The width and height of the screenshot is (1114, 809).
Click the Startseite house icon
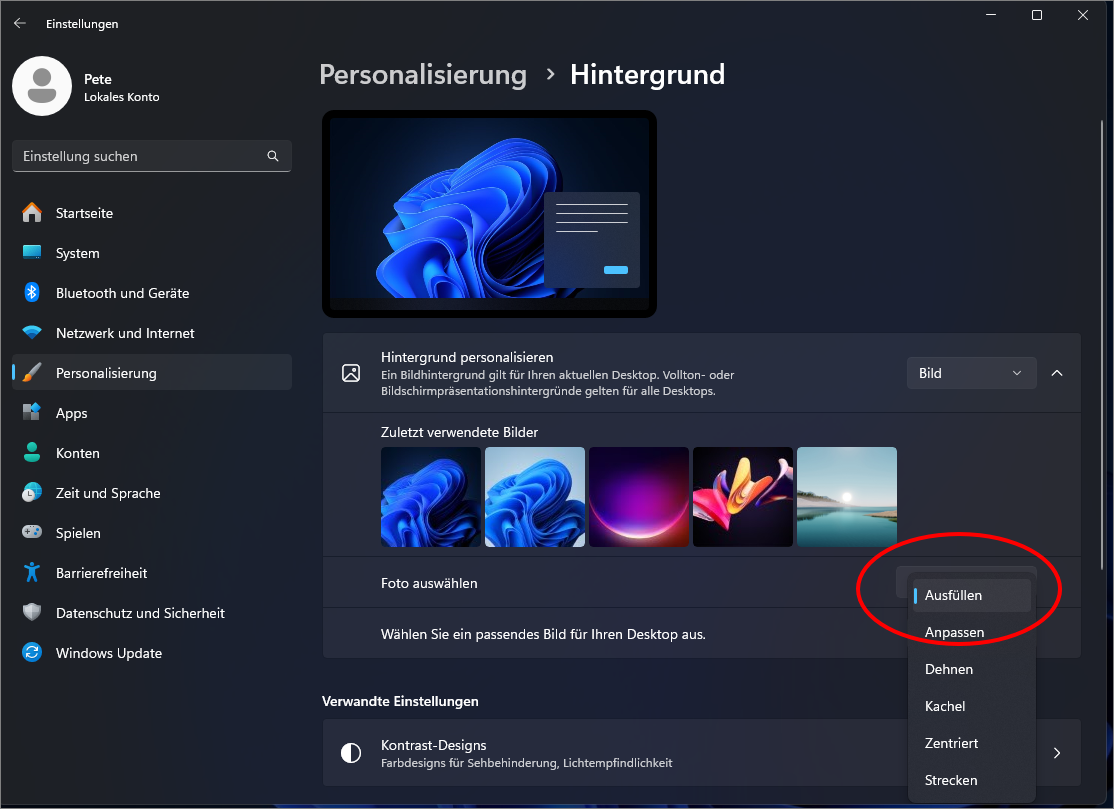click(32, 212)
